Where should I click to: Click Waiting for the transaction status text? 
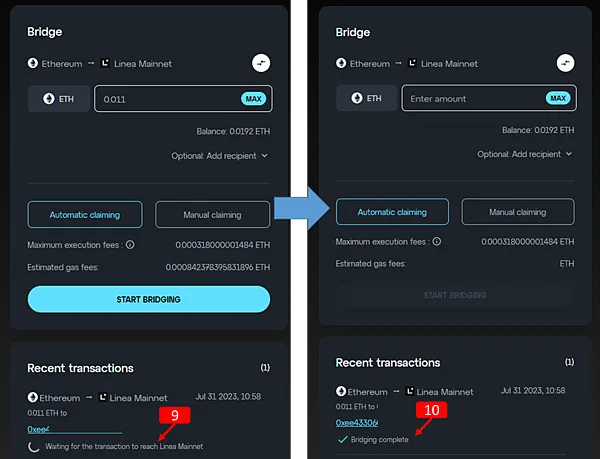[x=124, y=446]
